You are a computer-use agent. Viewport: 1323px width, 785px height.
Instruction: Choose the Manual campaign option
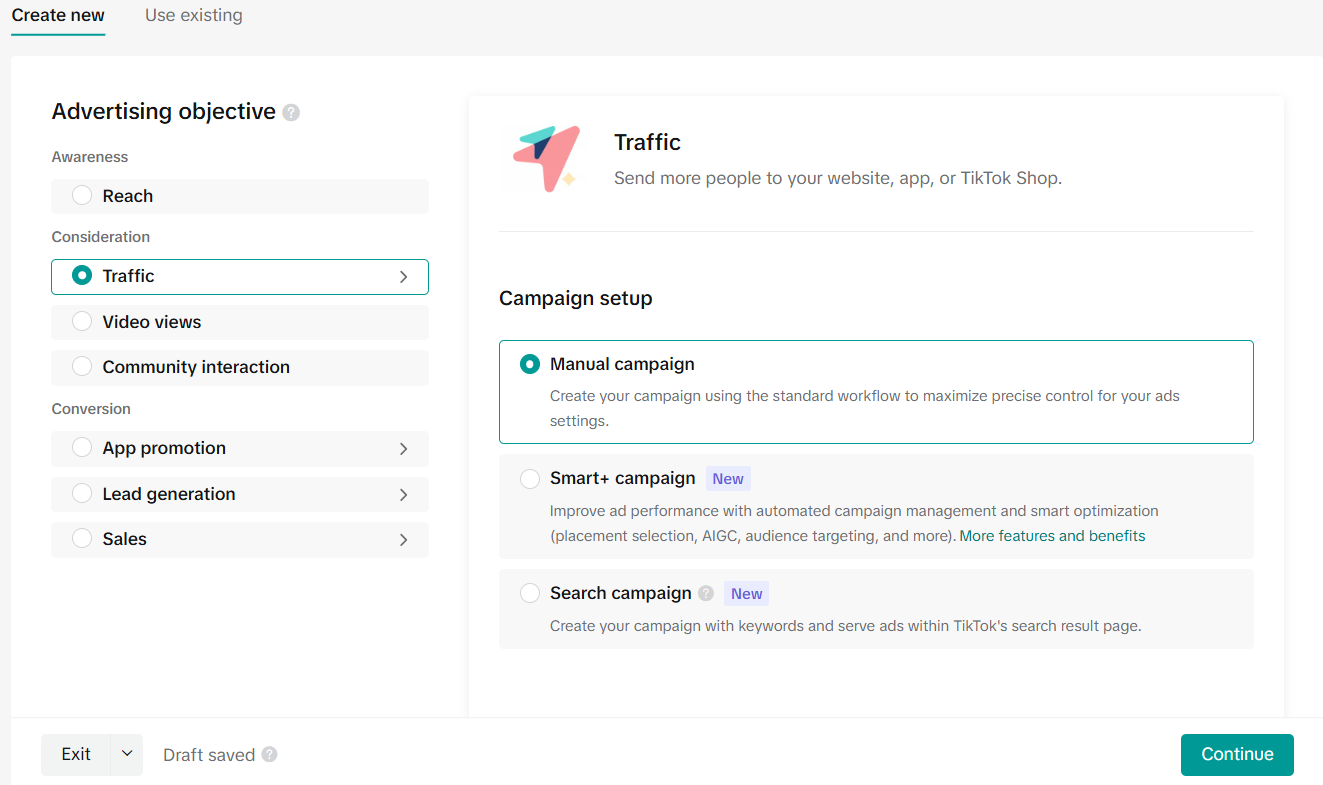pos(530,365)
